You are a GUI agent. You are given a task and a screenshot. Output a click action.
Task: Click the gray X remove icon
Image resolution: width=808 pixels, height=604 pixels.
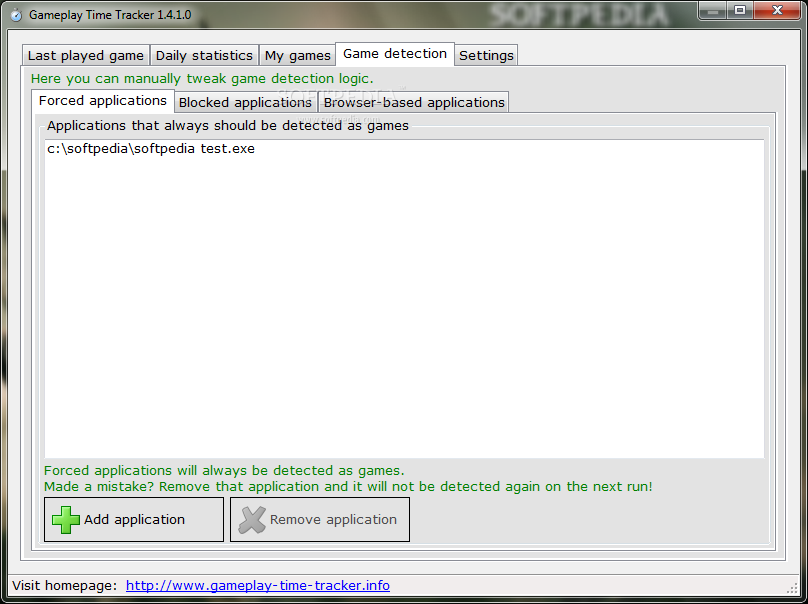pos(252,519)
